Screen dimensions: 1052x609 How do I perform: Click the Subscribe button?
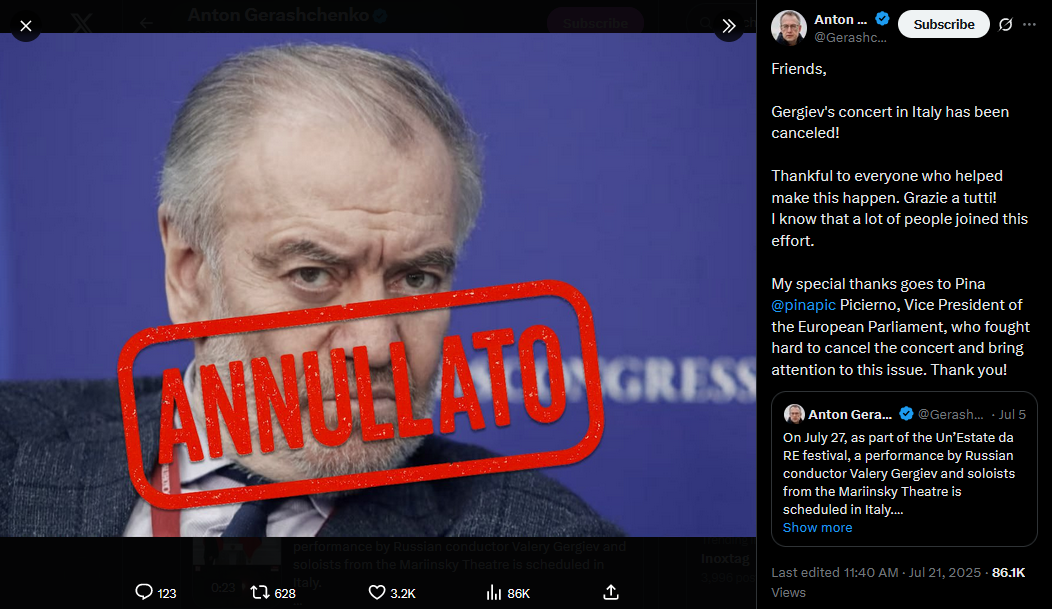click(943, 24)
